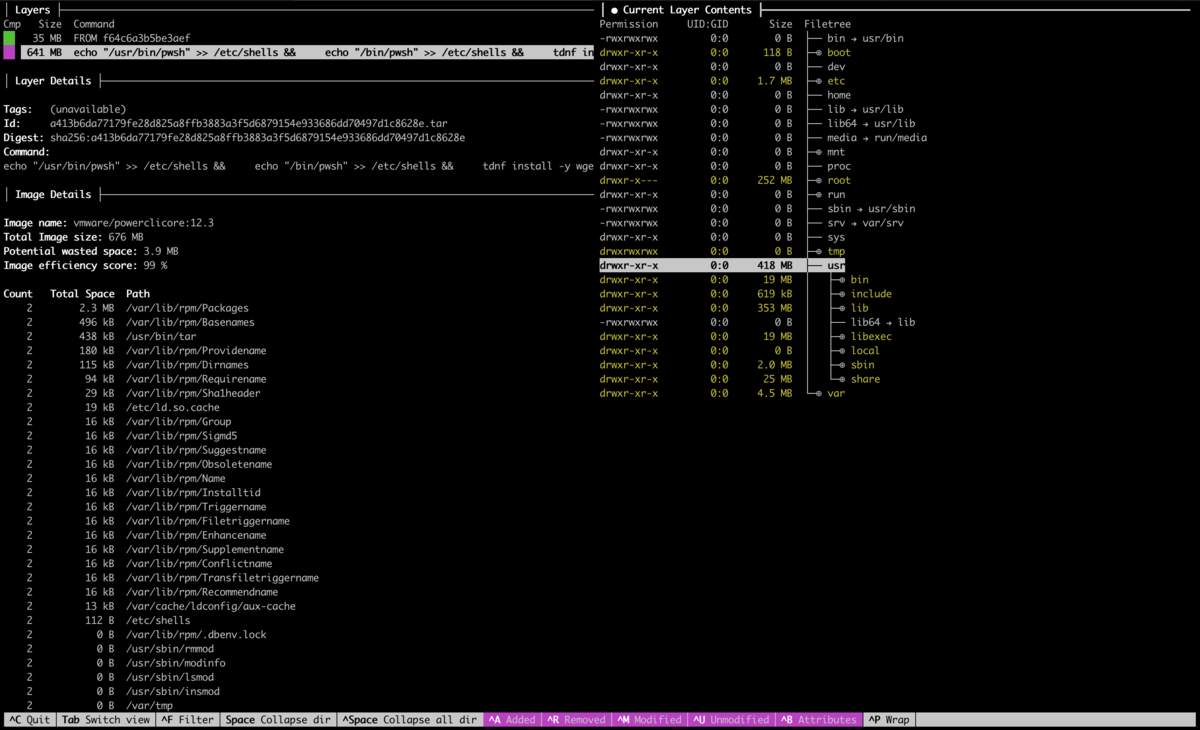Expand the boot directory in filetree
Viewport: 1200px width, 730px height.
pos(819,53)
